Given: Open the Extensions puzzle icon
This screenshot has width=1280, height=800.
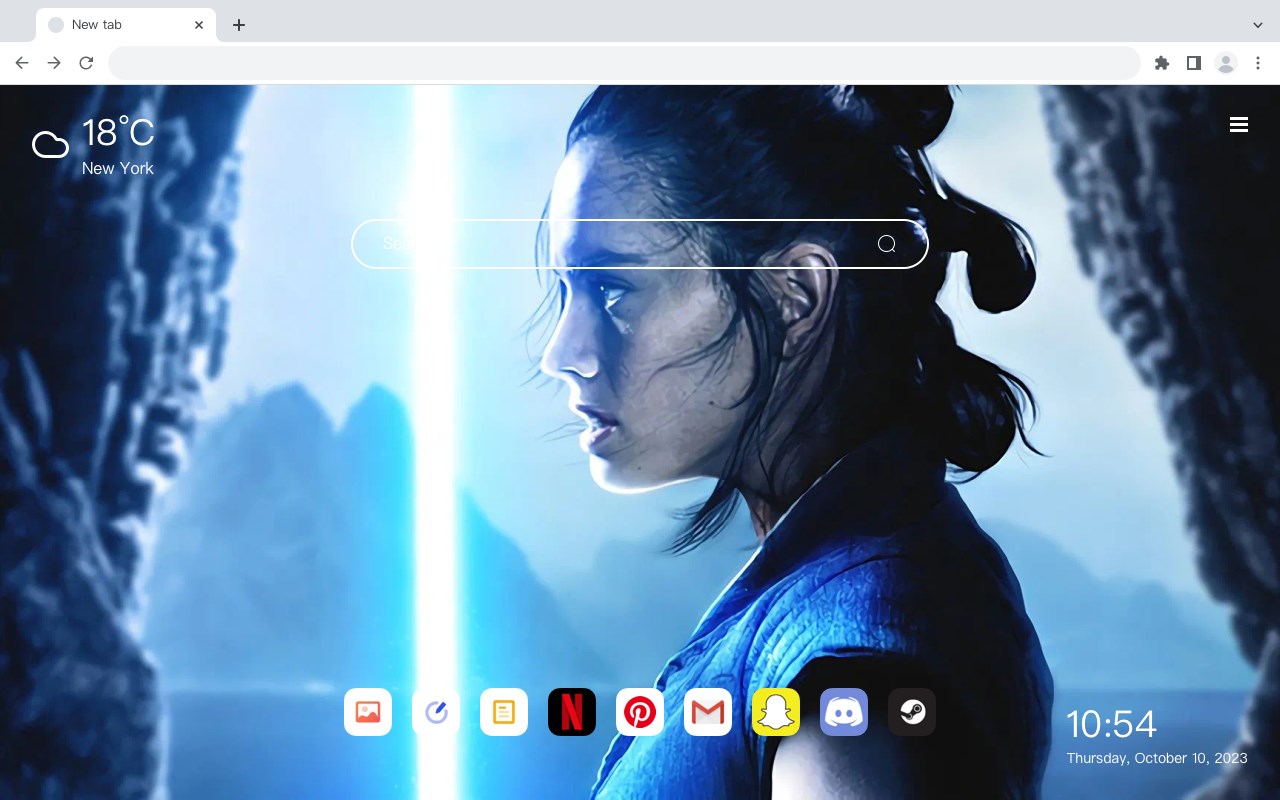Looking at the screenshot, I should 1161,63.
